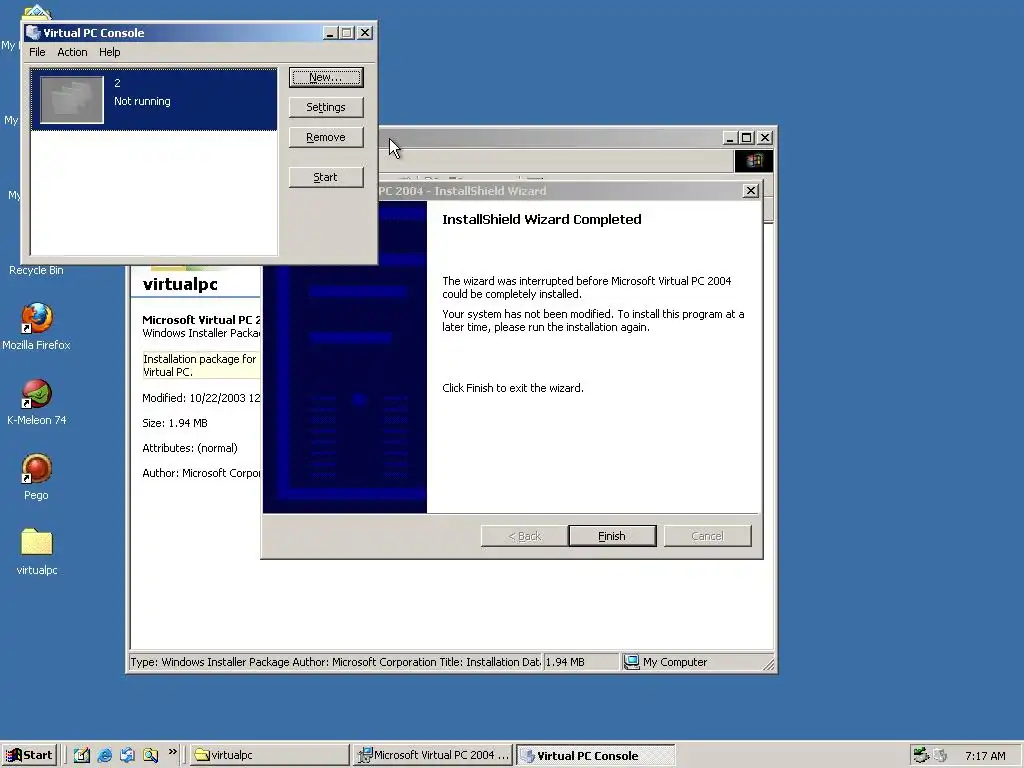Close the InstallShield Wizard dialog
Viewport: 1024px width, 768px height.
click(750, 191)
